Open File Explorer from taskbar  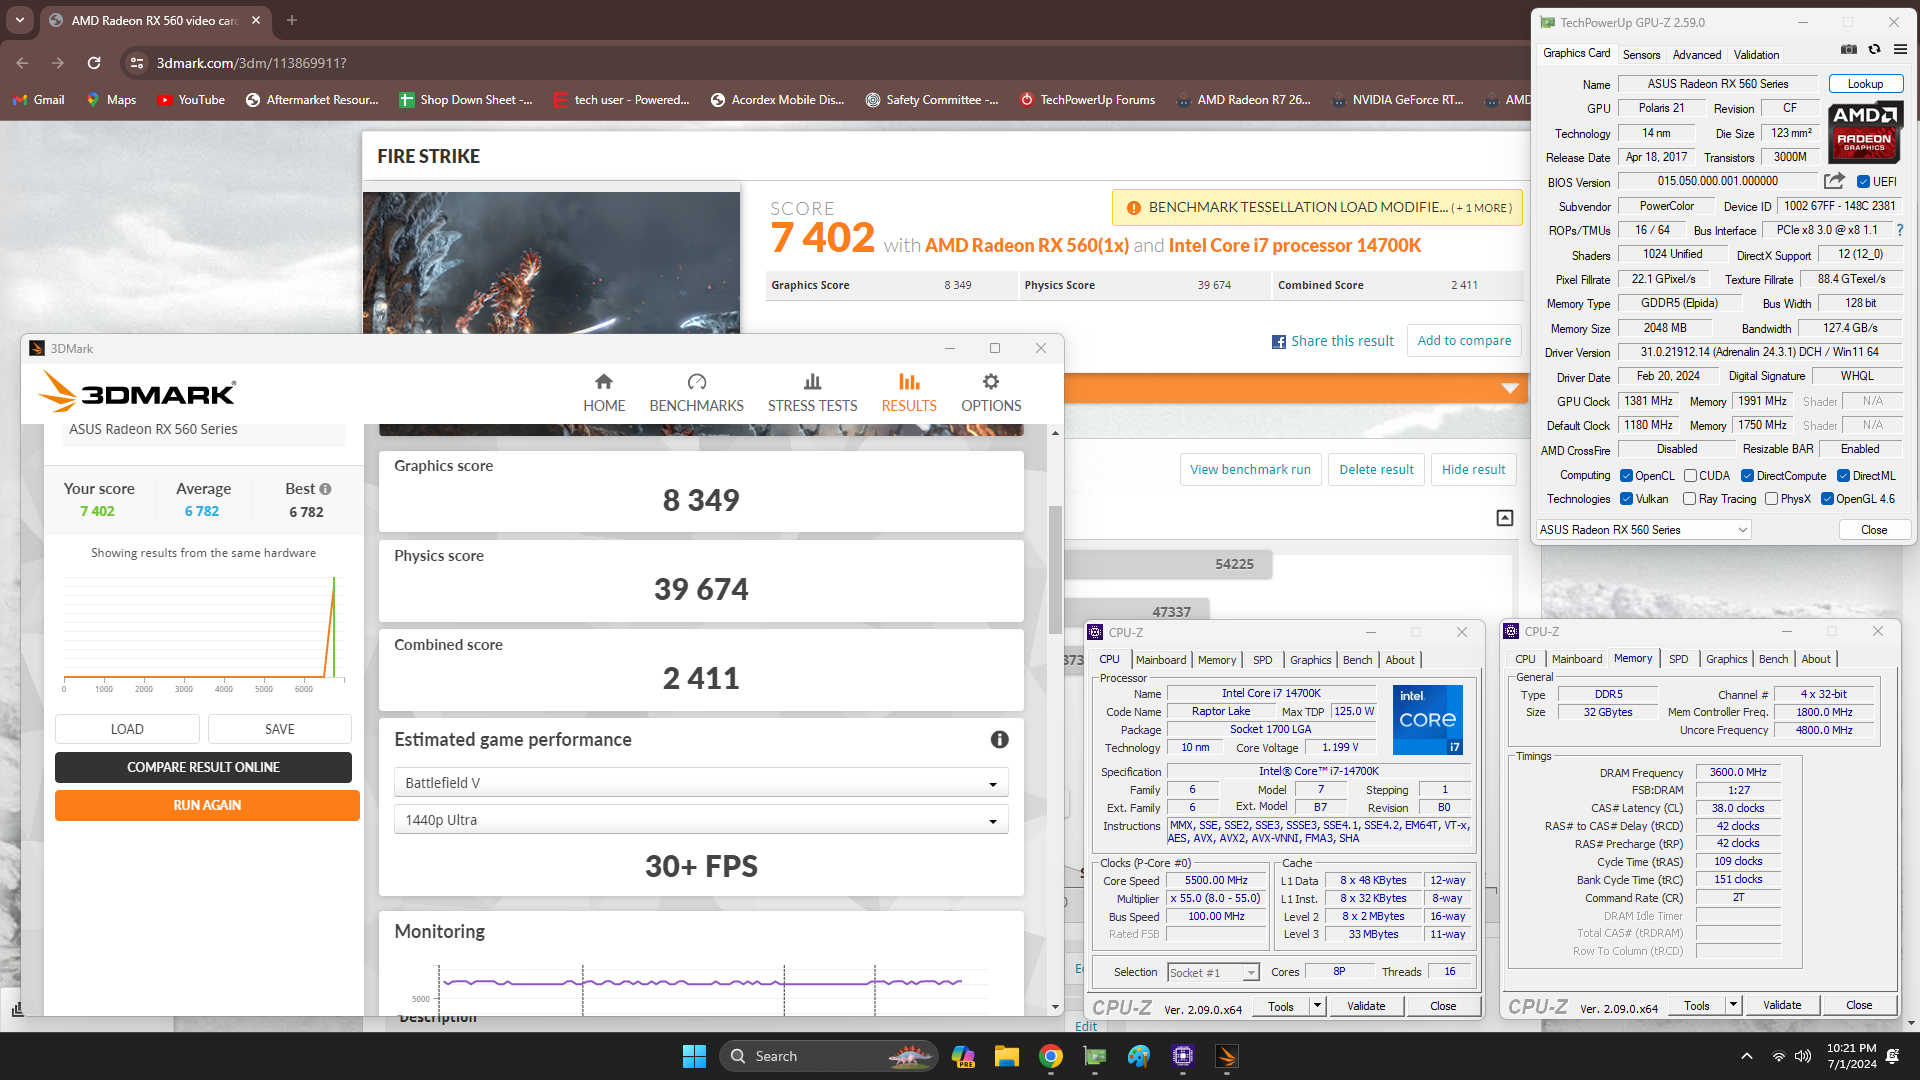[x=1006, y=1056]
